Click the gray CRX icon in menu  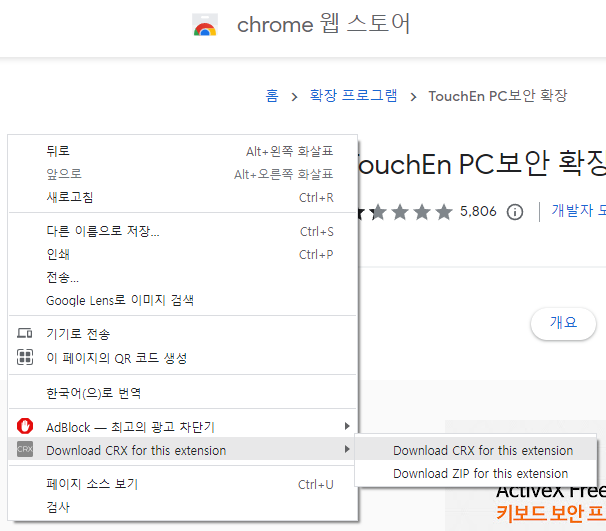click(x=25, y=449)
